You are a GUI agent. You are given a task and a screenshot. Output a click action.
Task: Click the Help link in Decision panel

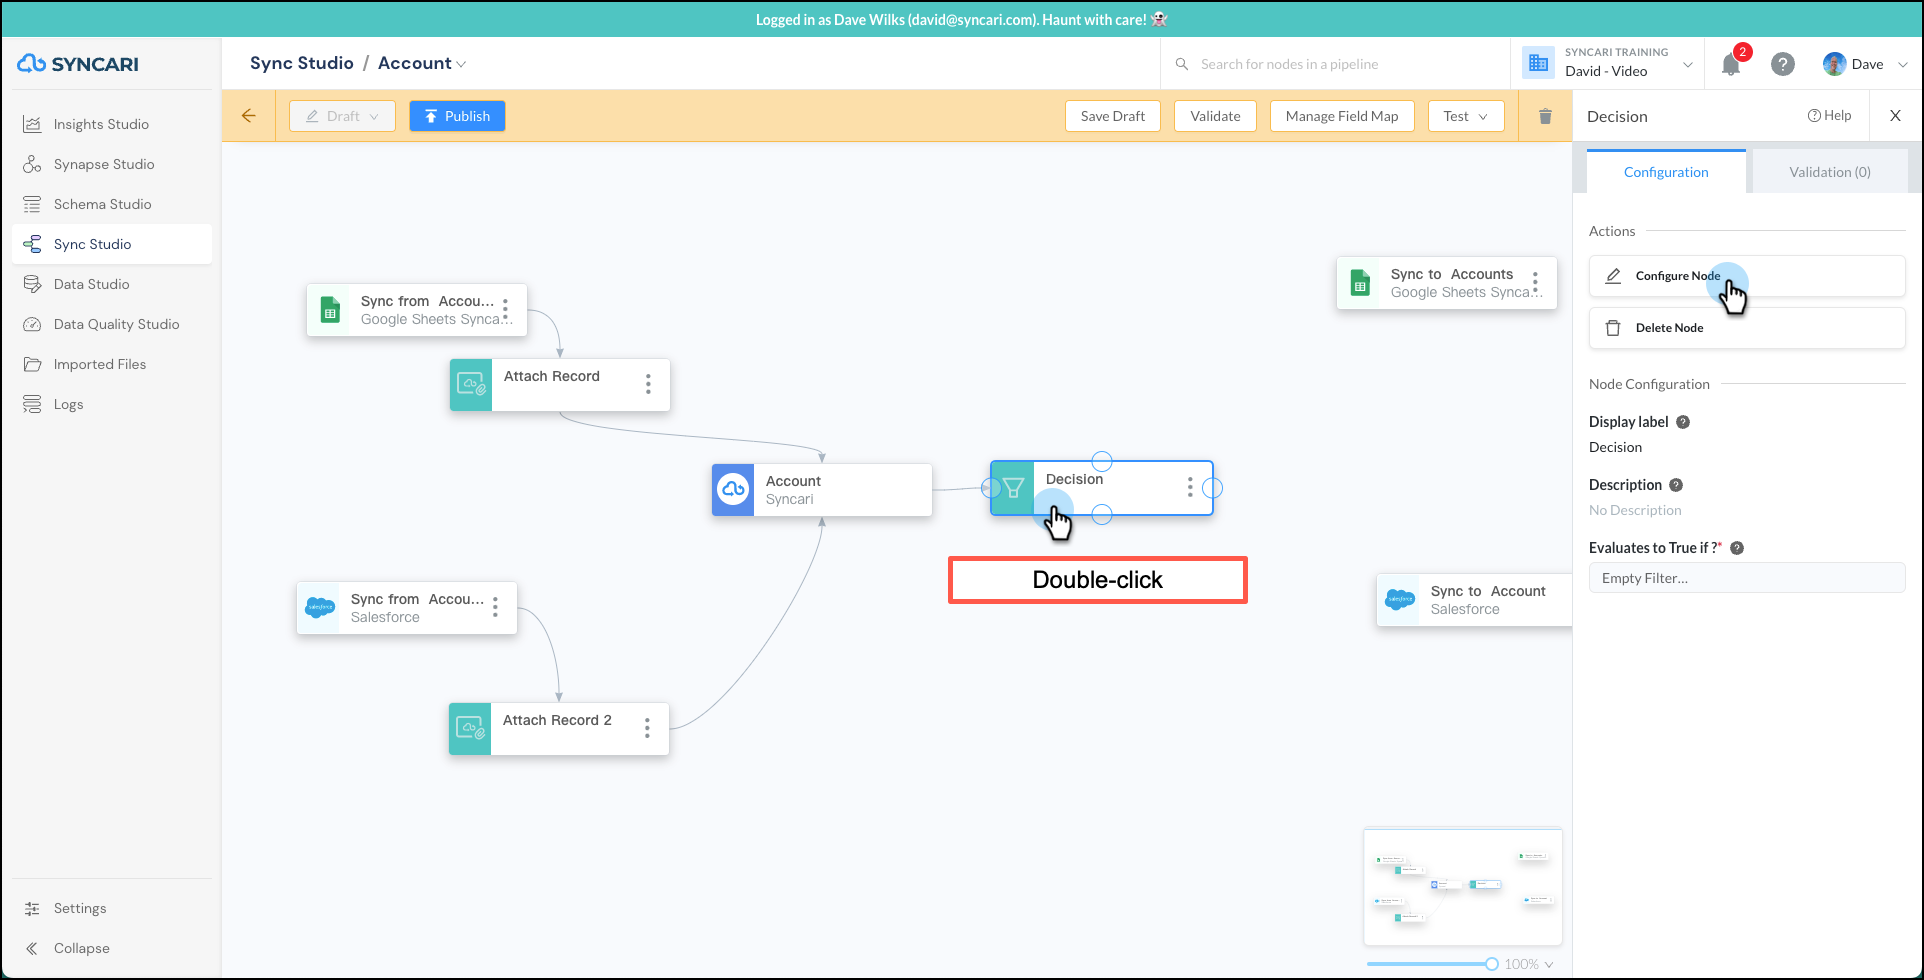tap(1829, 115)
